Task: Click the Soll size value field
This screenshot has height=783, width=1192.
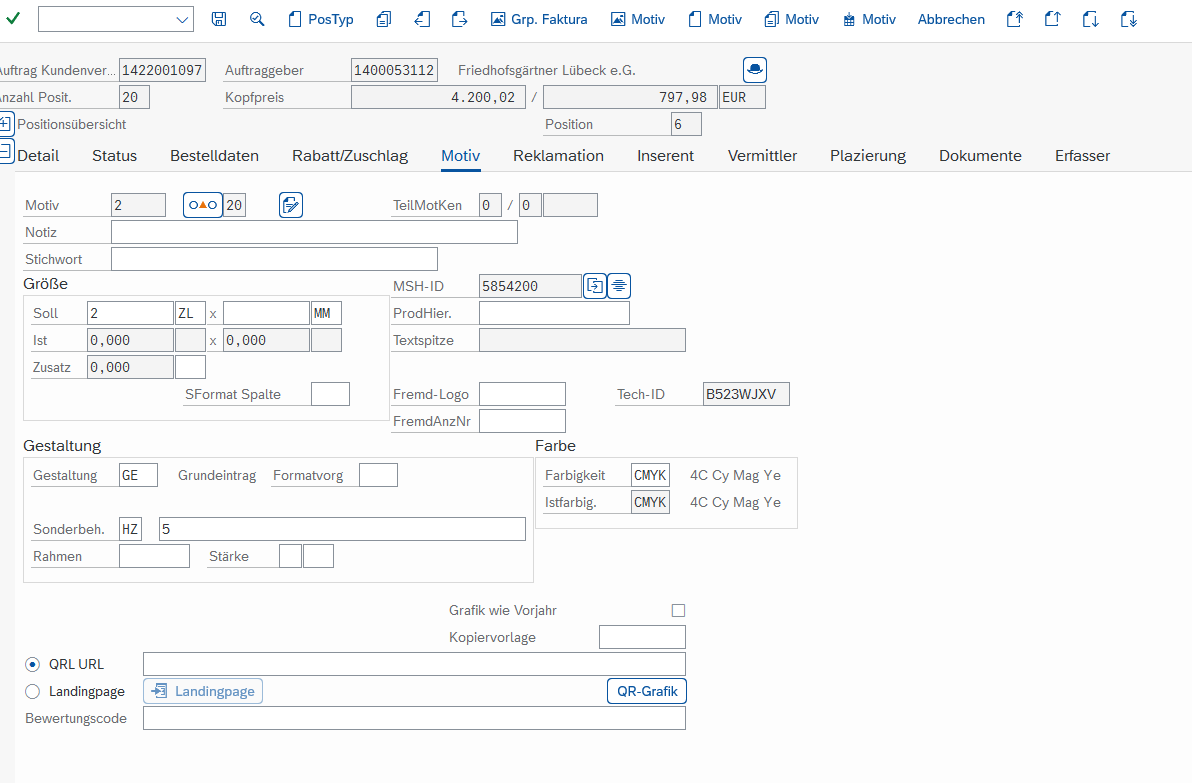Action: (x=130, y=313)
